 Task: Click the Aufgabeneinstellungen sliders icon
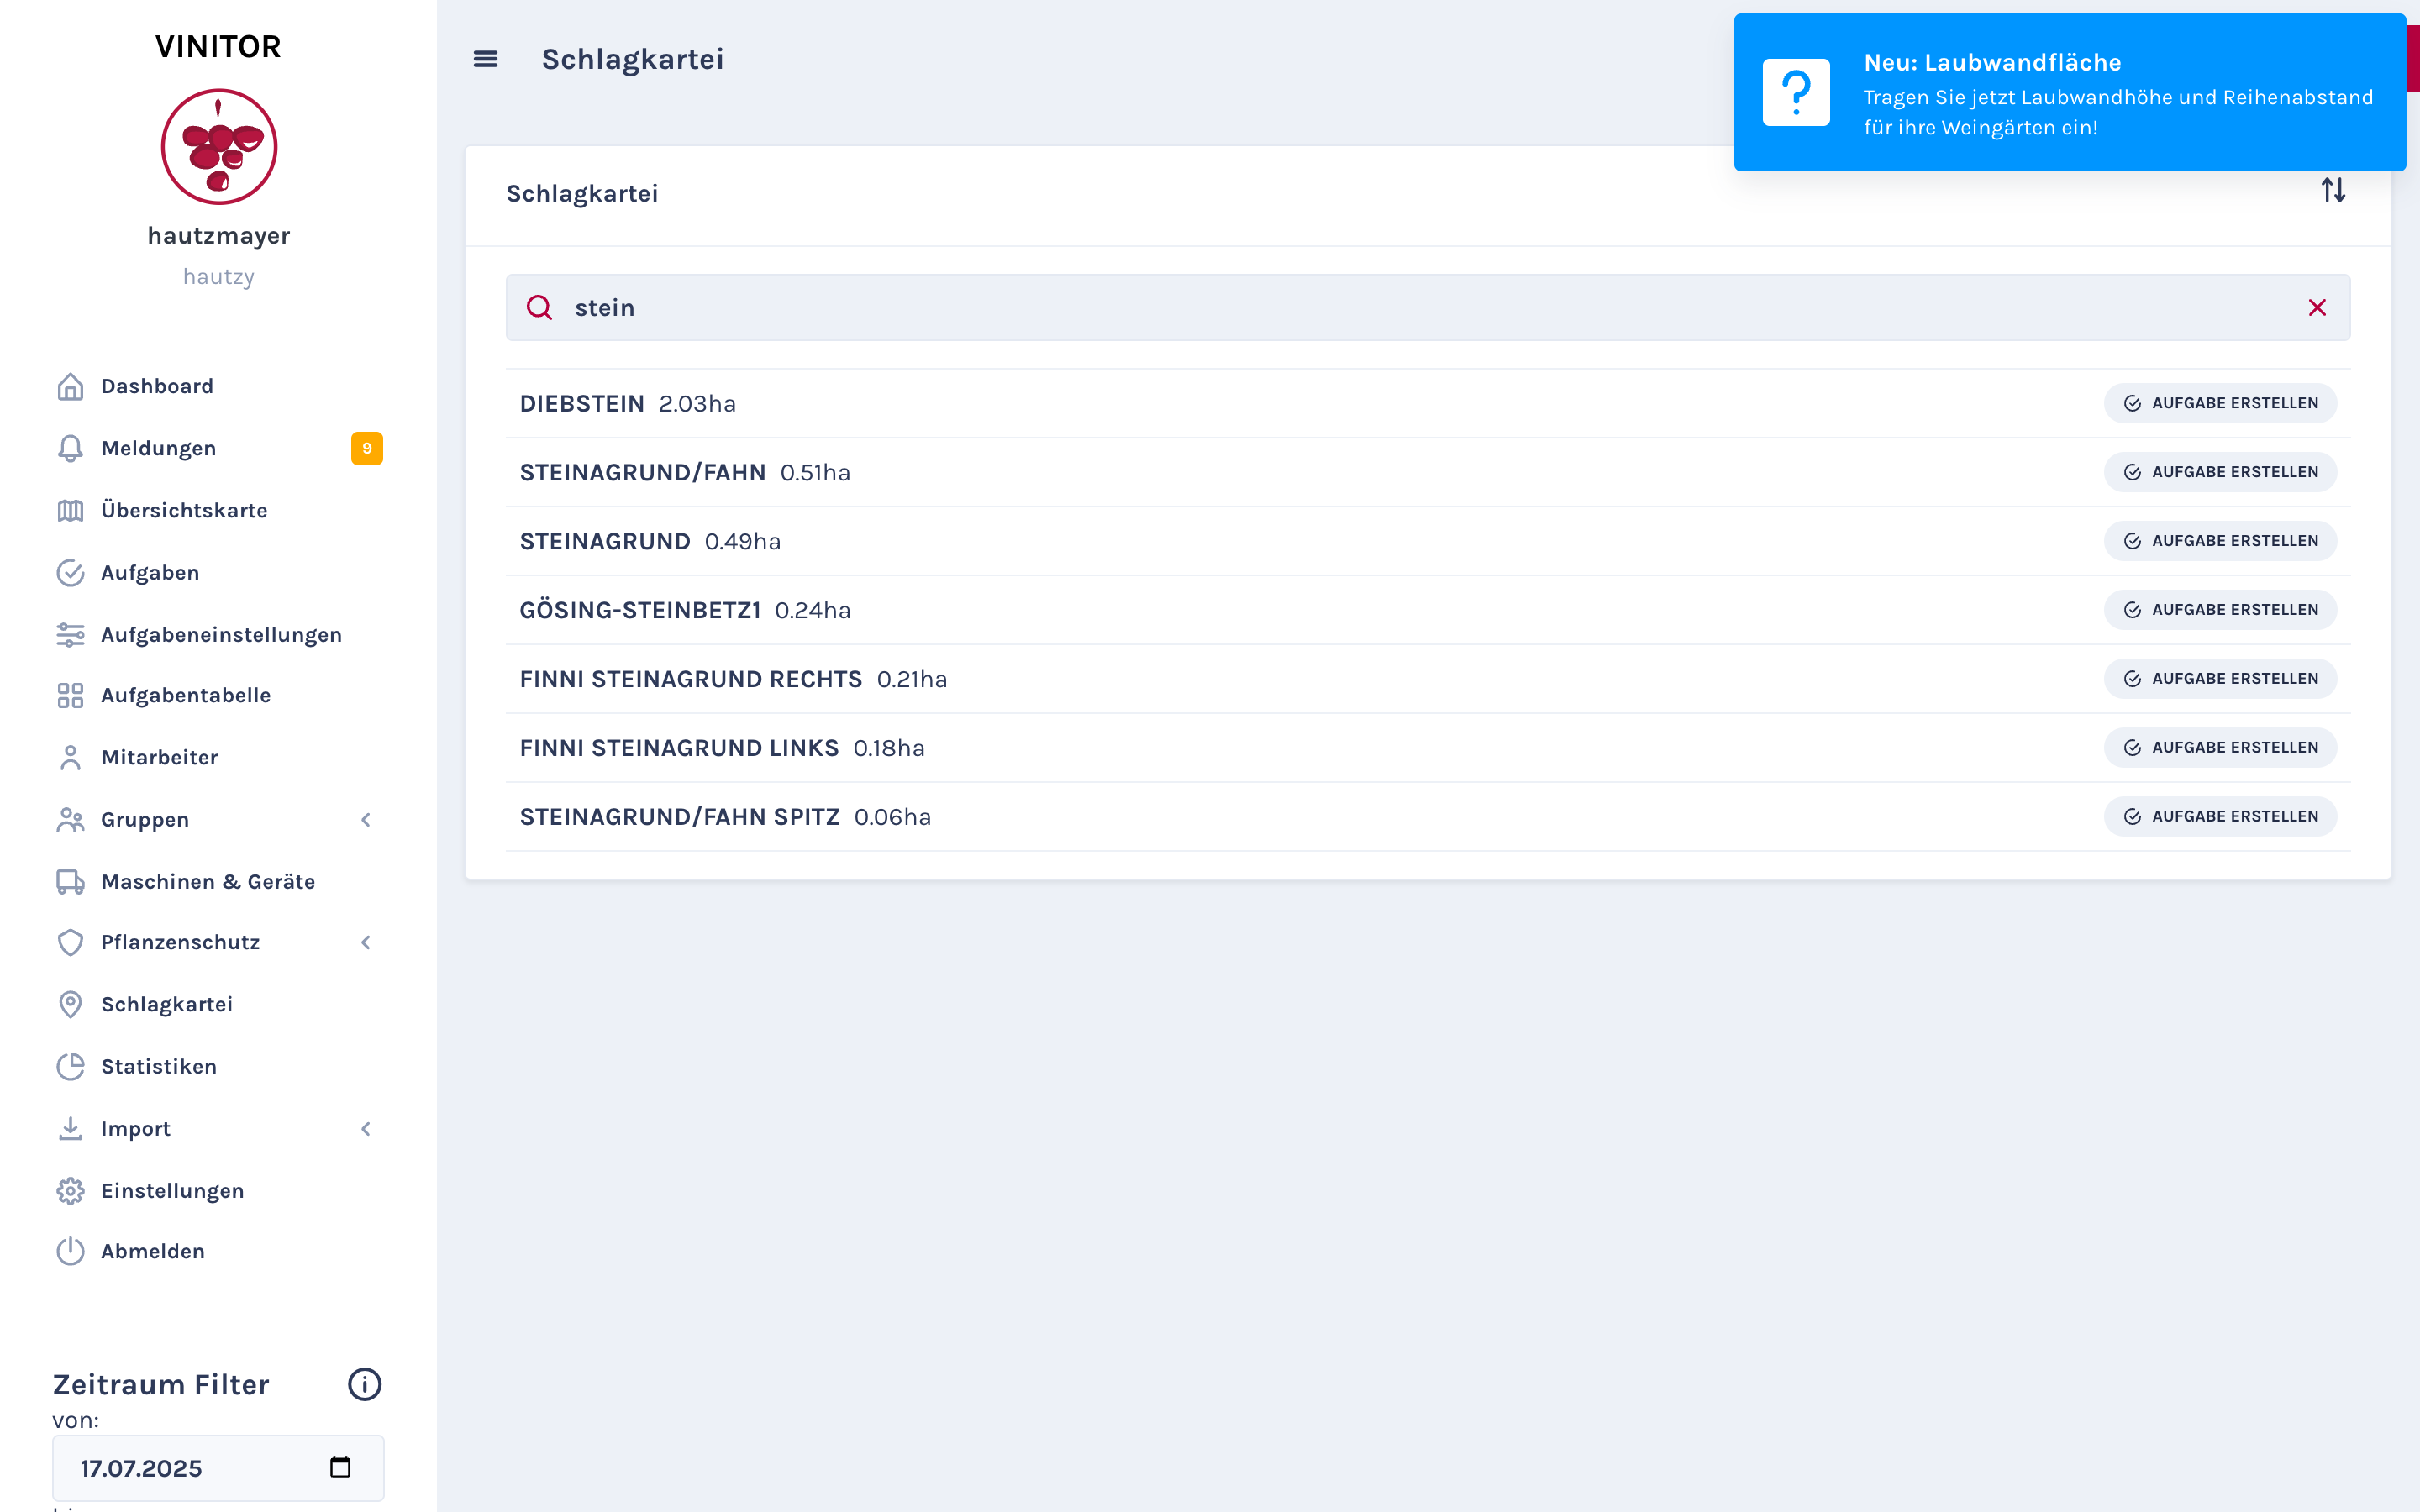[x=70, y=634]
